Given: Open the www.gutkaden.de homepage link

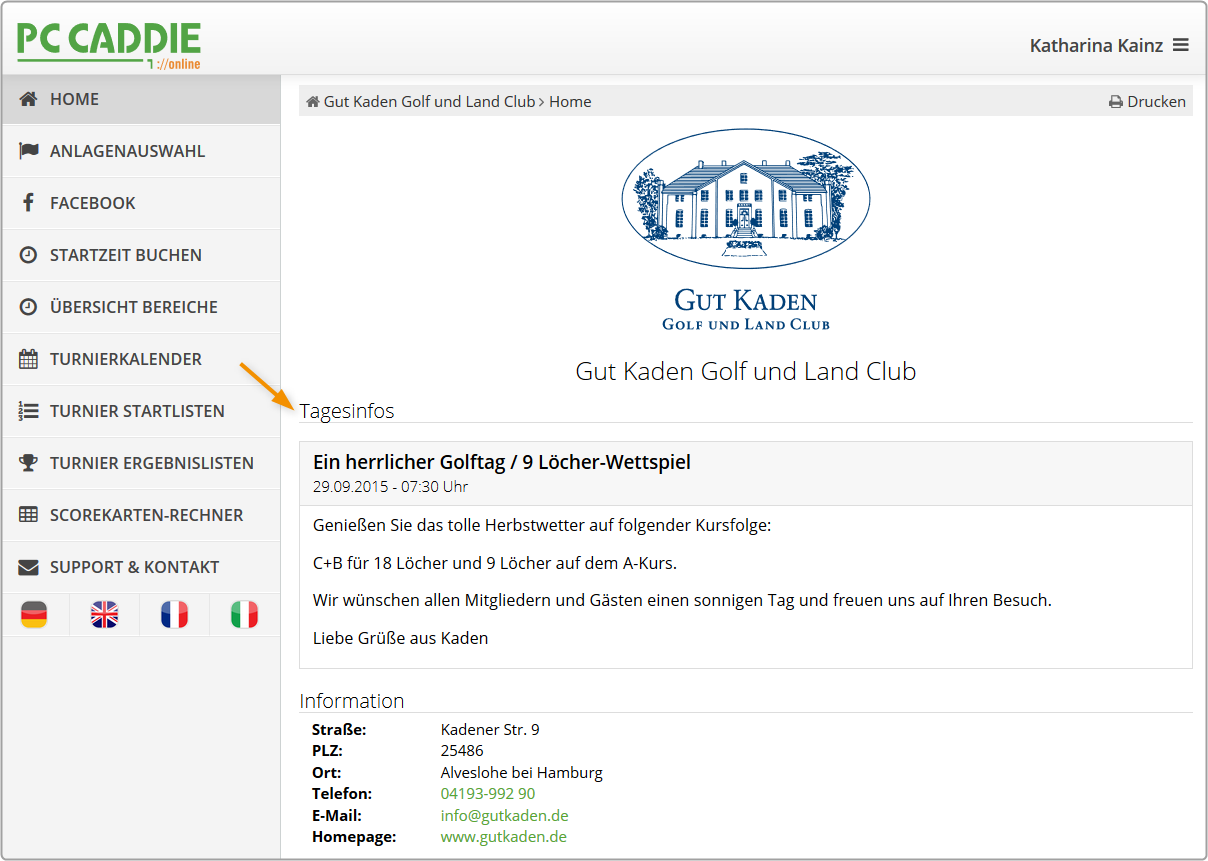Looking at the screenshot, I should [504, 836].
